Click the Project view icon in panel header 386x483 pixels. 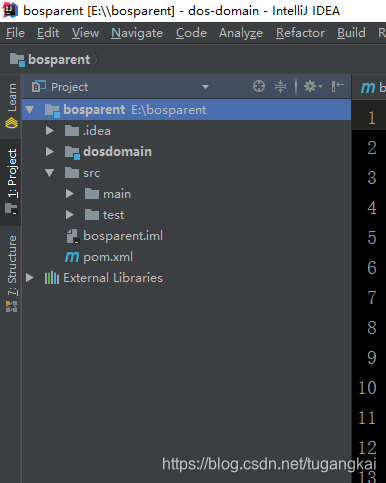coord(39,87)
